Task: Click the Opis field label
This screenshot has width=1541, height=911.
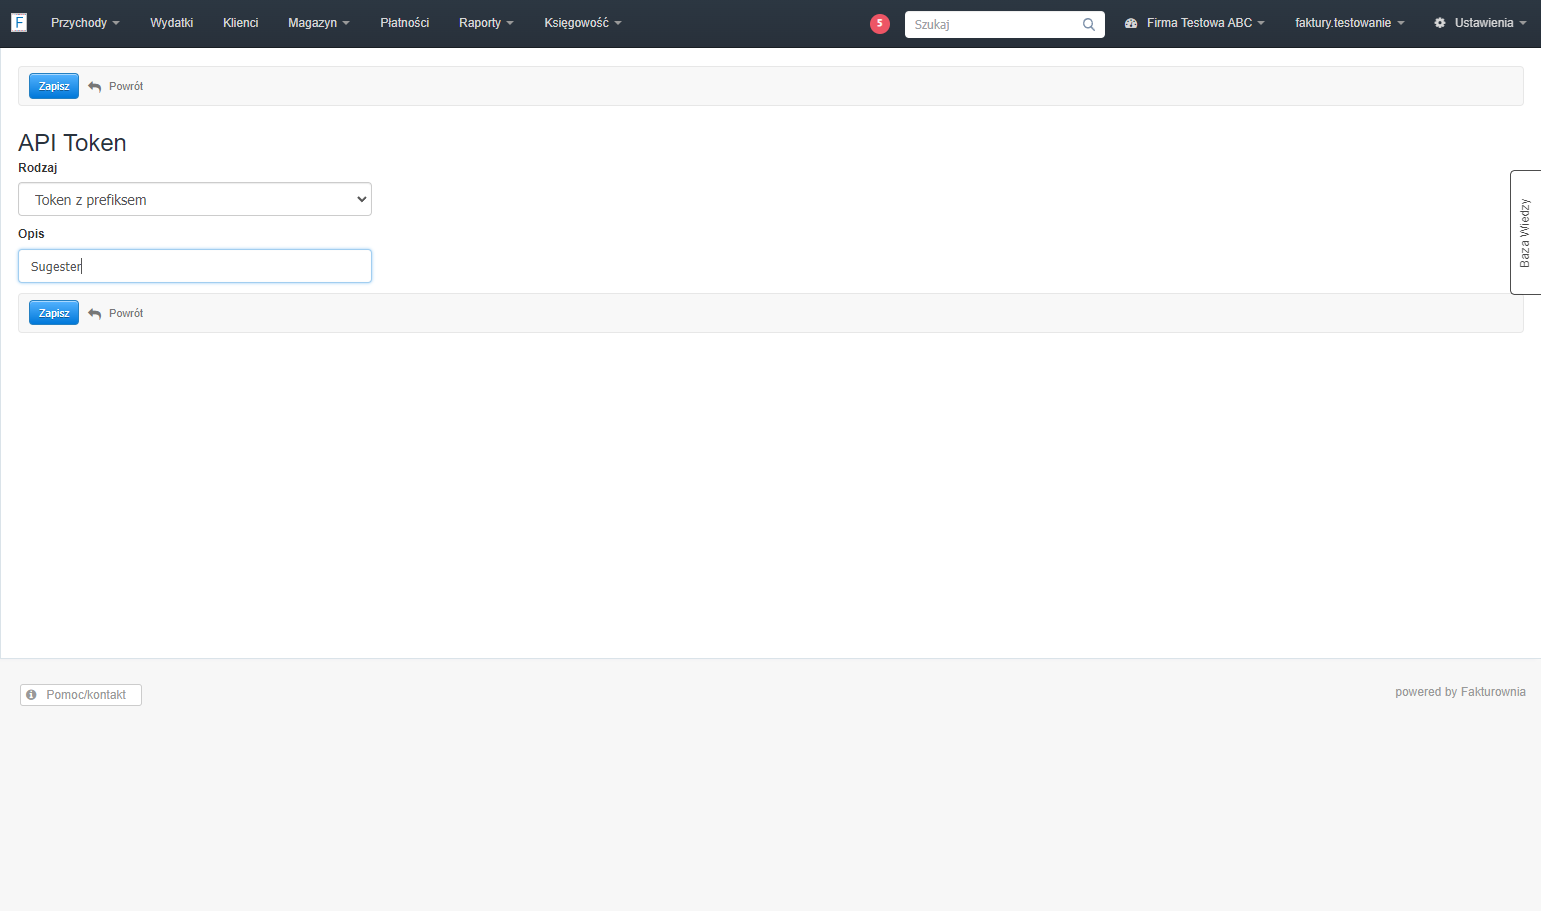Action: pyautogui.click(x=31, y=234)
